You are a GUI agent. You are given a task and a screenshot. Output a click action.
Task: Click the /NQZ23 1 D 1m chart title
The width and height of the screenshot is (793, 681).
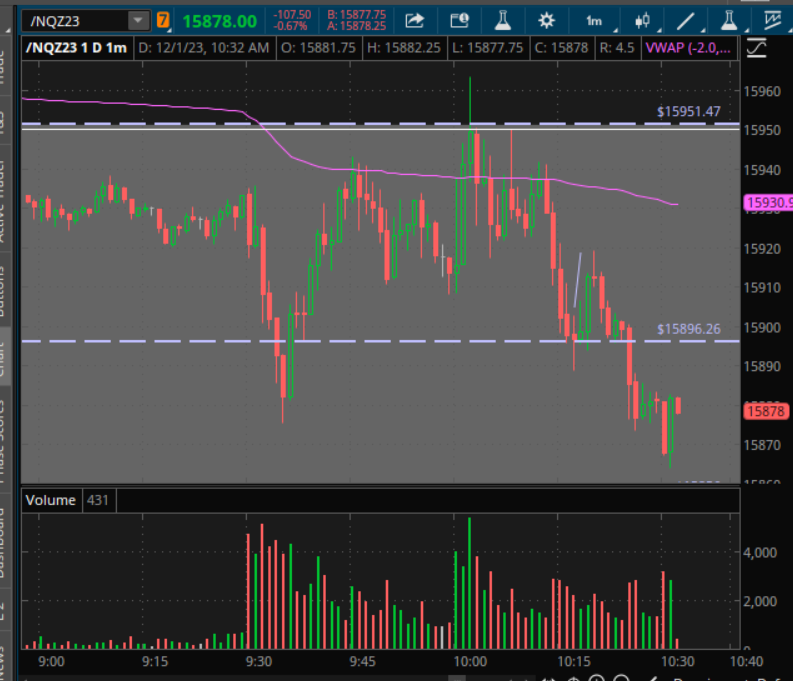(76, 48)
